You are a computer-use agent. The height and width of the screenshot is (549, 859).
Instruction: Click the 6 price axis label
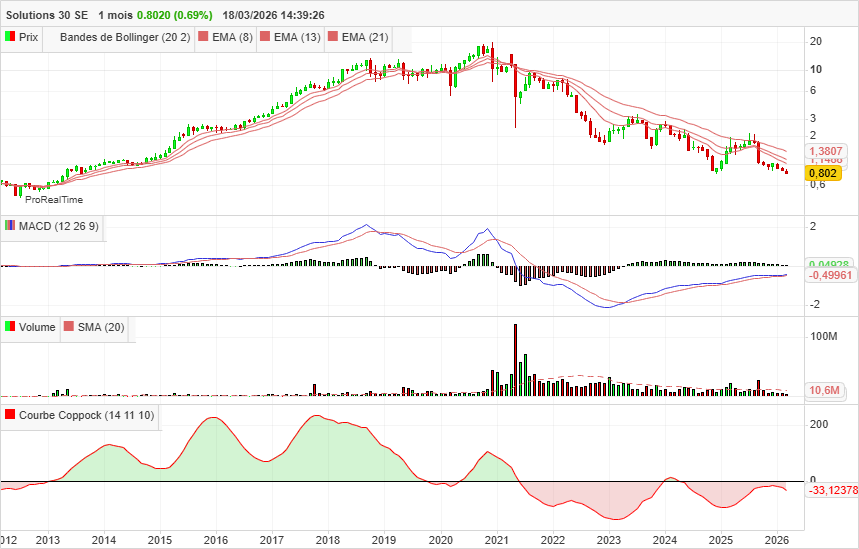coord(813,90)
